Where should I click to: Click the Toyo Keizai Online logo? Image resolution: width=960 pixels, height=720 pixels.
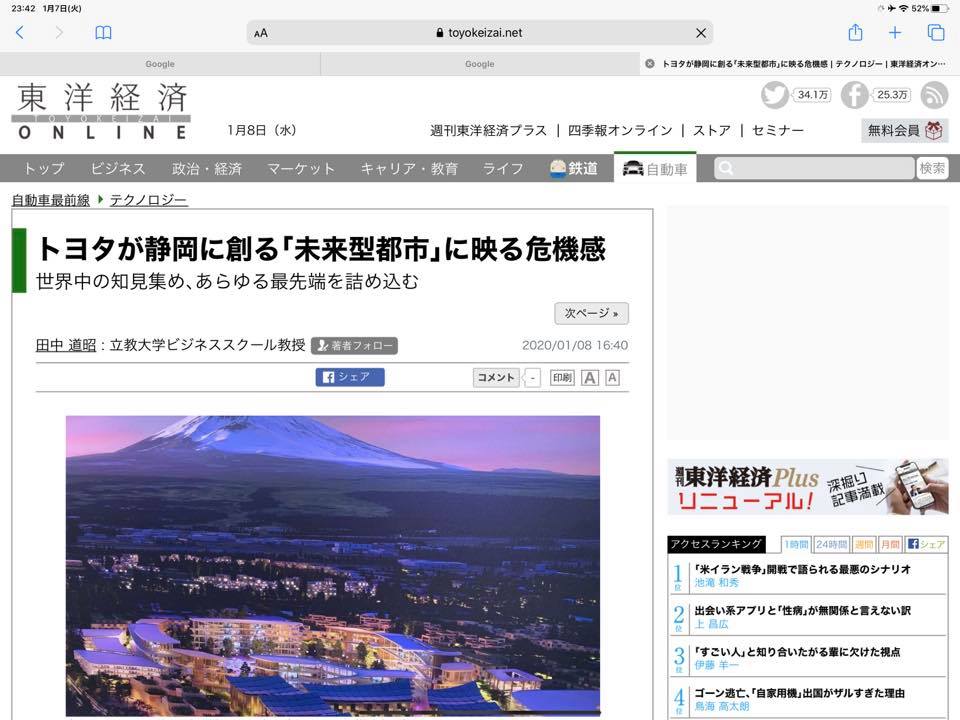(x=102, y=111)
